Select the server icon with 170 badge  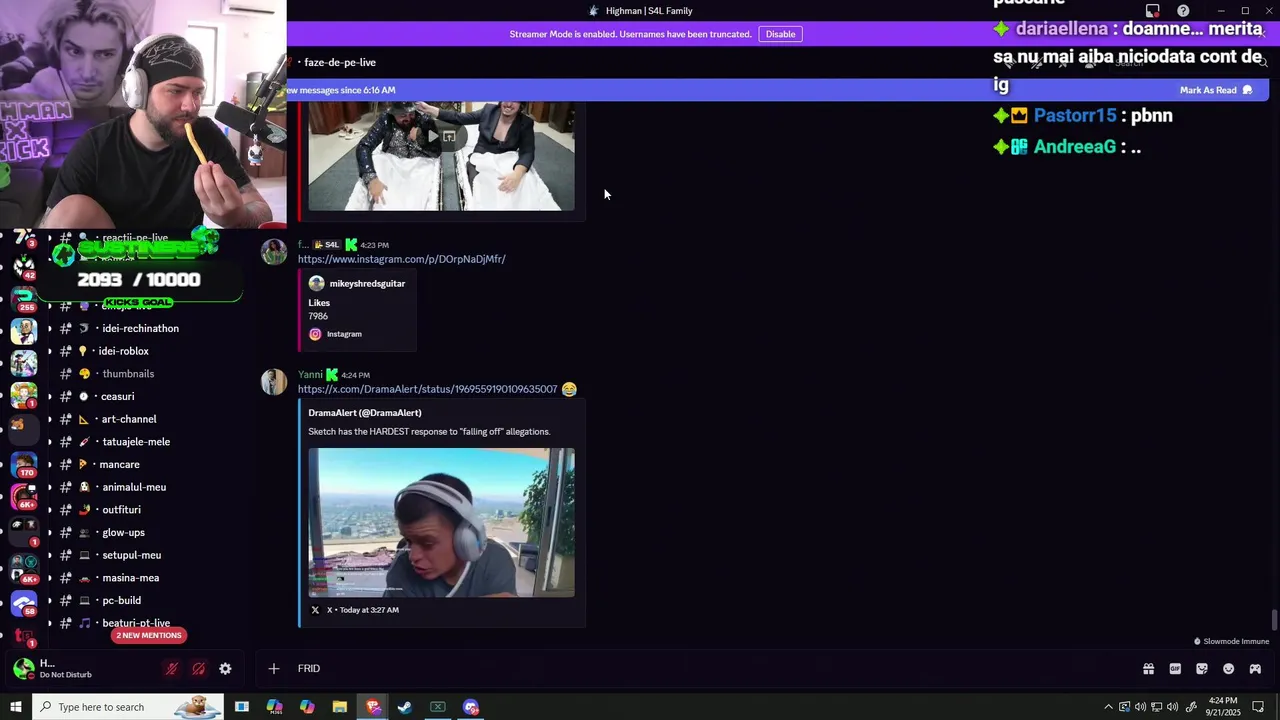(24, 466)
